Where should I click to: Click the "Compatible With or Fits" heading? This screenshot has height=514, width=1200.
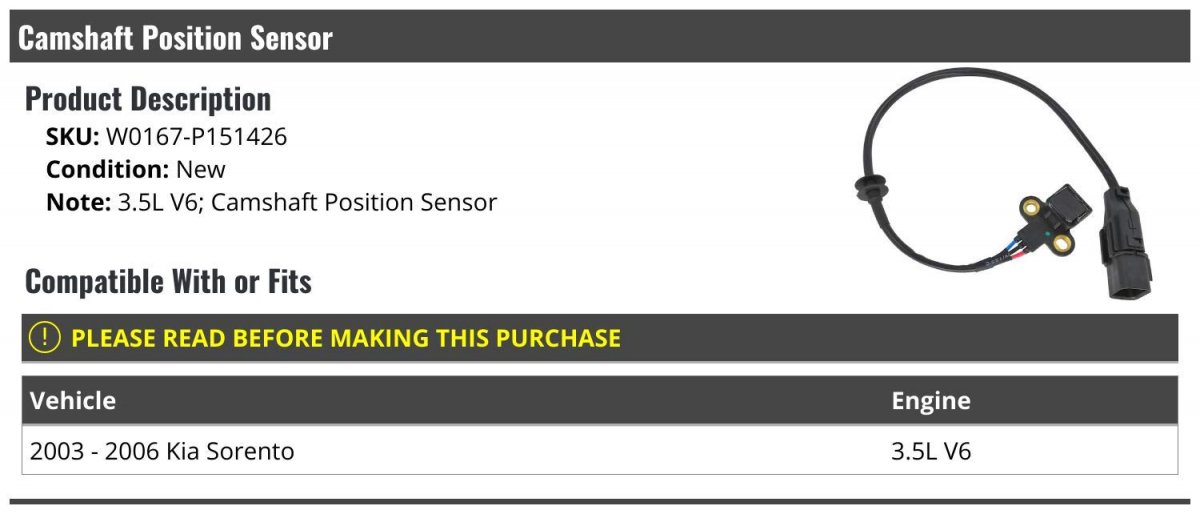(x=168, y=282)
